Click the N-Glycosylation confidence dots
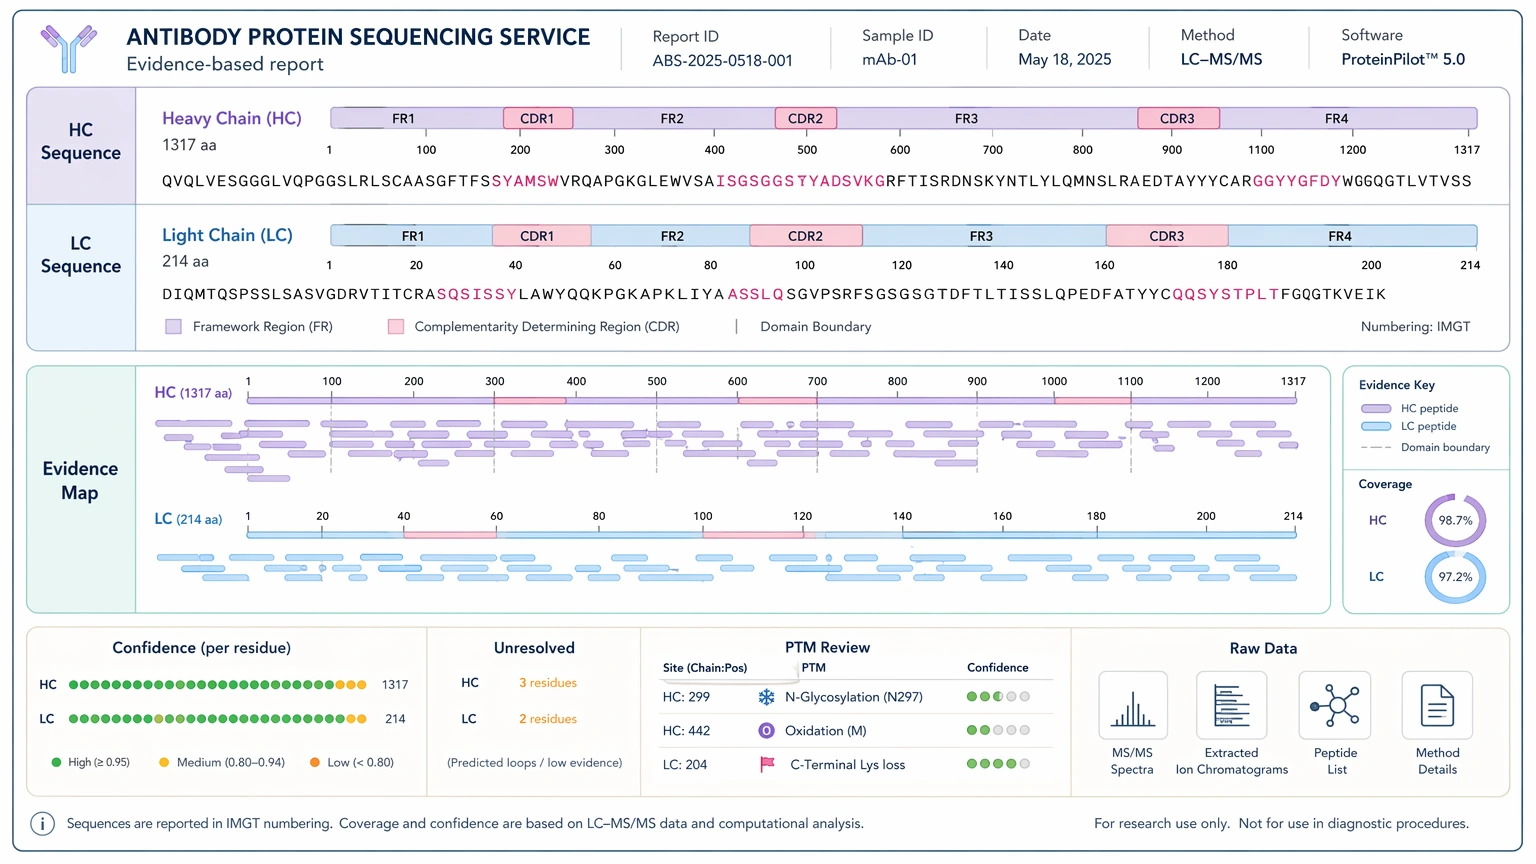1536x864 pixels. (x=998, y=697)
